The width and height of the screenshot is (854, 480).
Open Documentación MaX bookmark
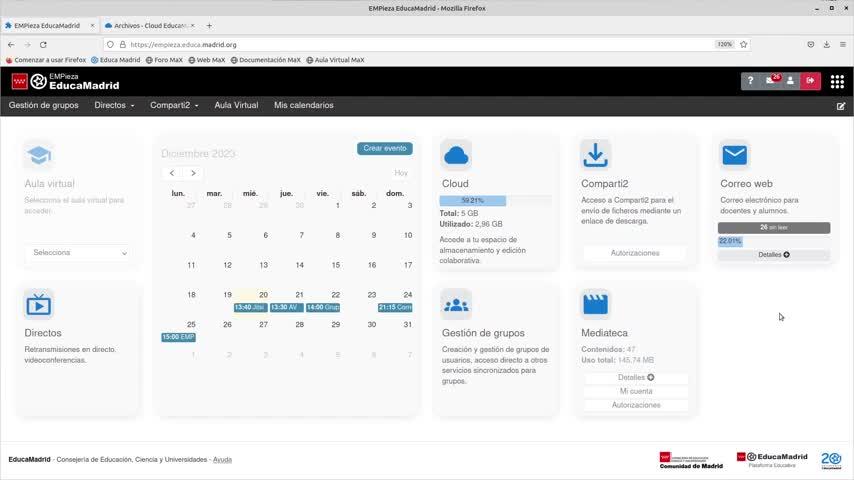pyautogui.click(x=265, y=60)
